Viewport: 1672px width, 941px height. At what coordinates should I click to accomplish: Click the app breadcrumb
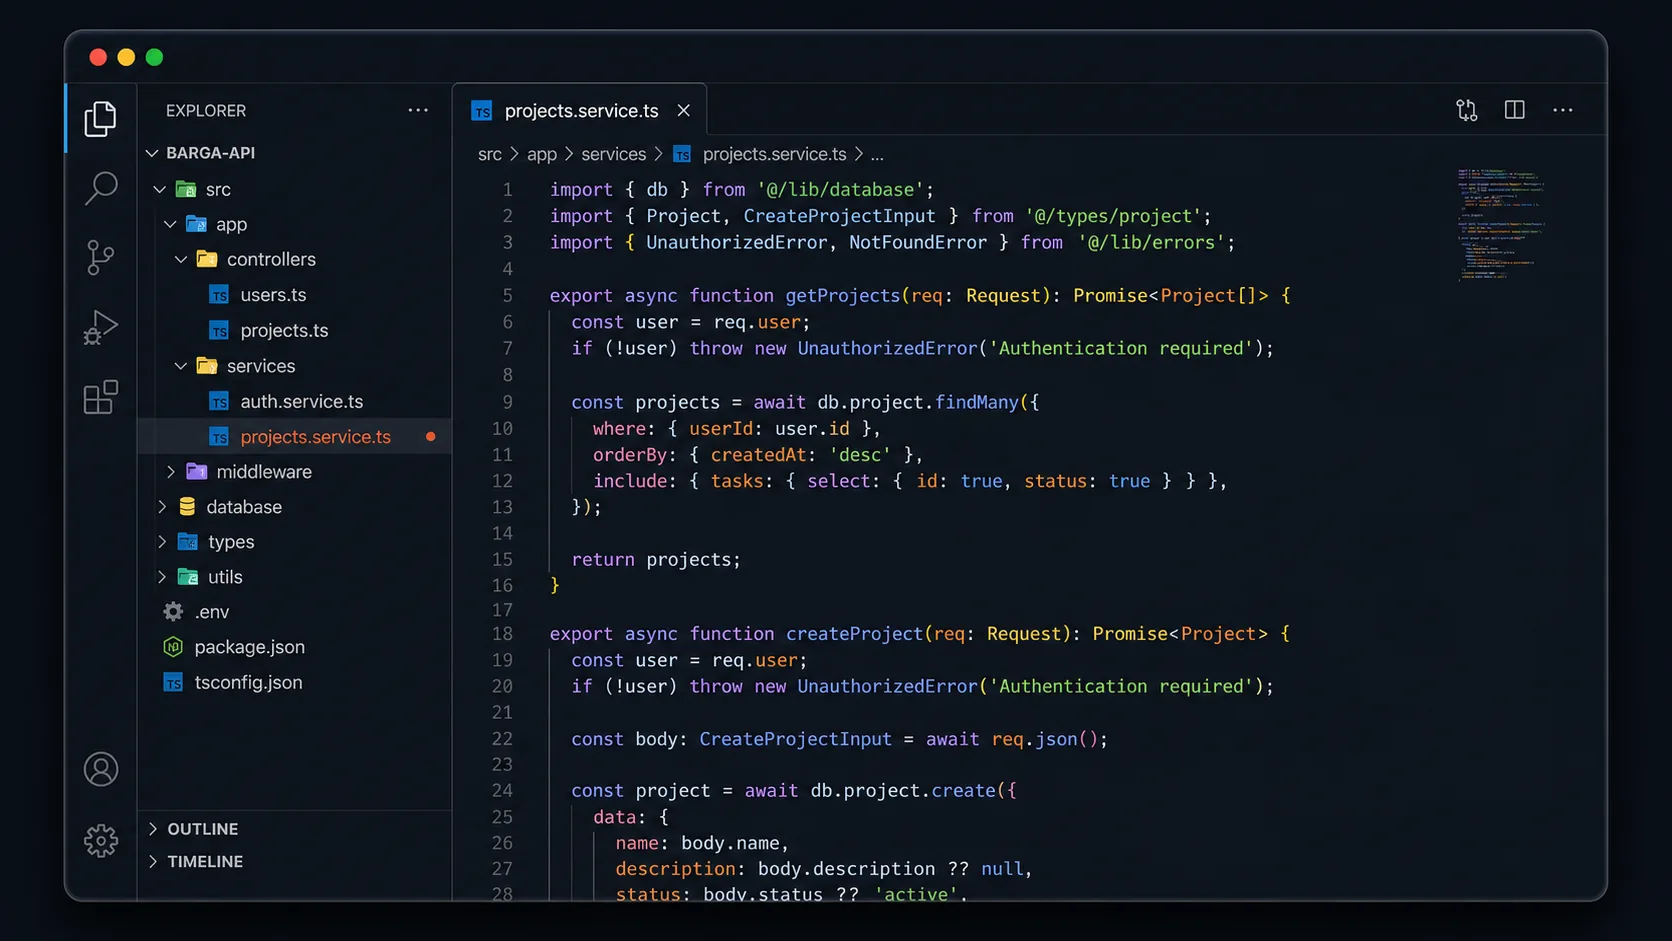tap(541, 154)
